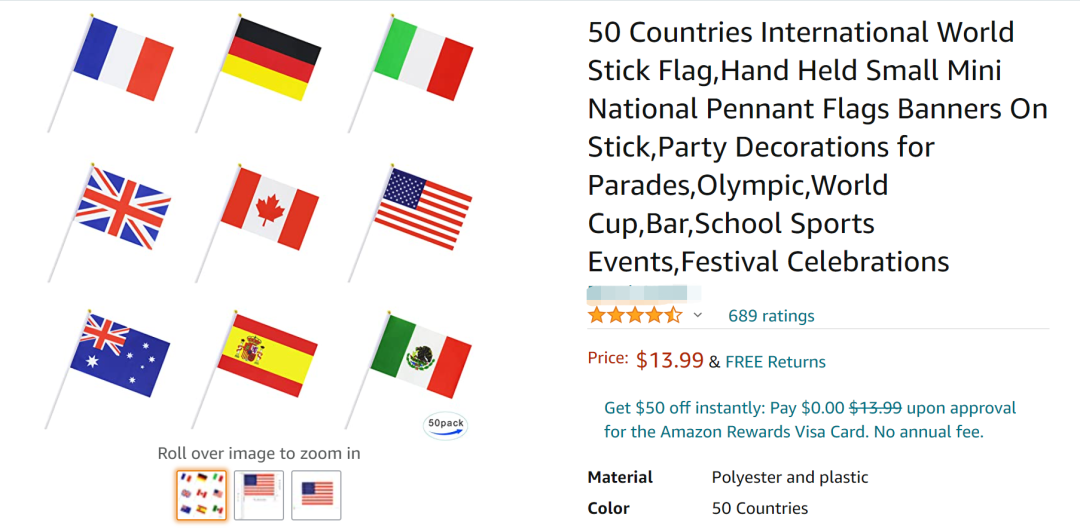Click the four-and-a-half star rating
Image resolution: width=1080 pixels, height=530 pixels.
635,316
